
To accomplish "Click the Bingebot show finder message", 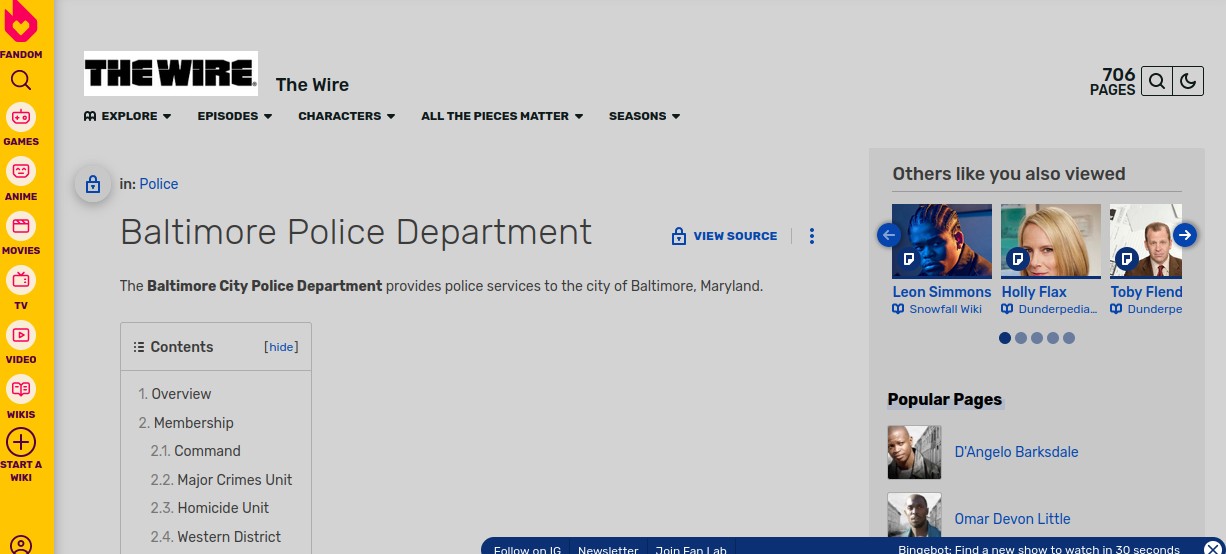I will [1039, 549].
